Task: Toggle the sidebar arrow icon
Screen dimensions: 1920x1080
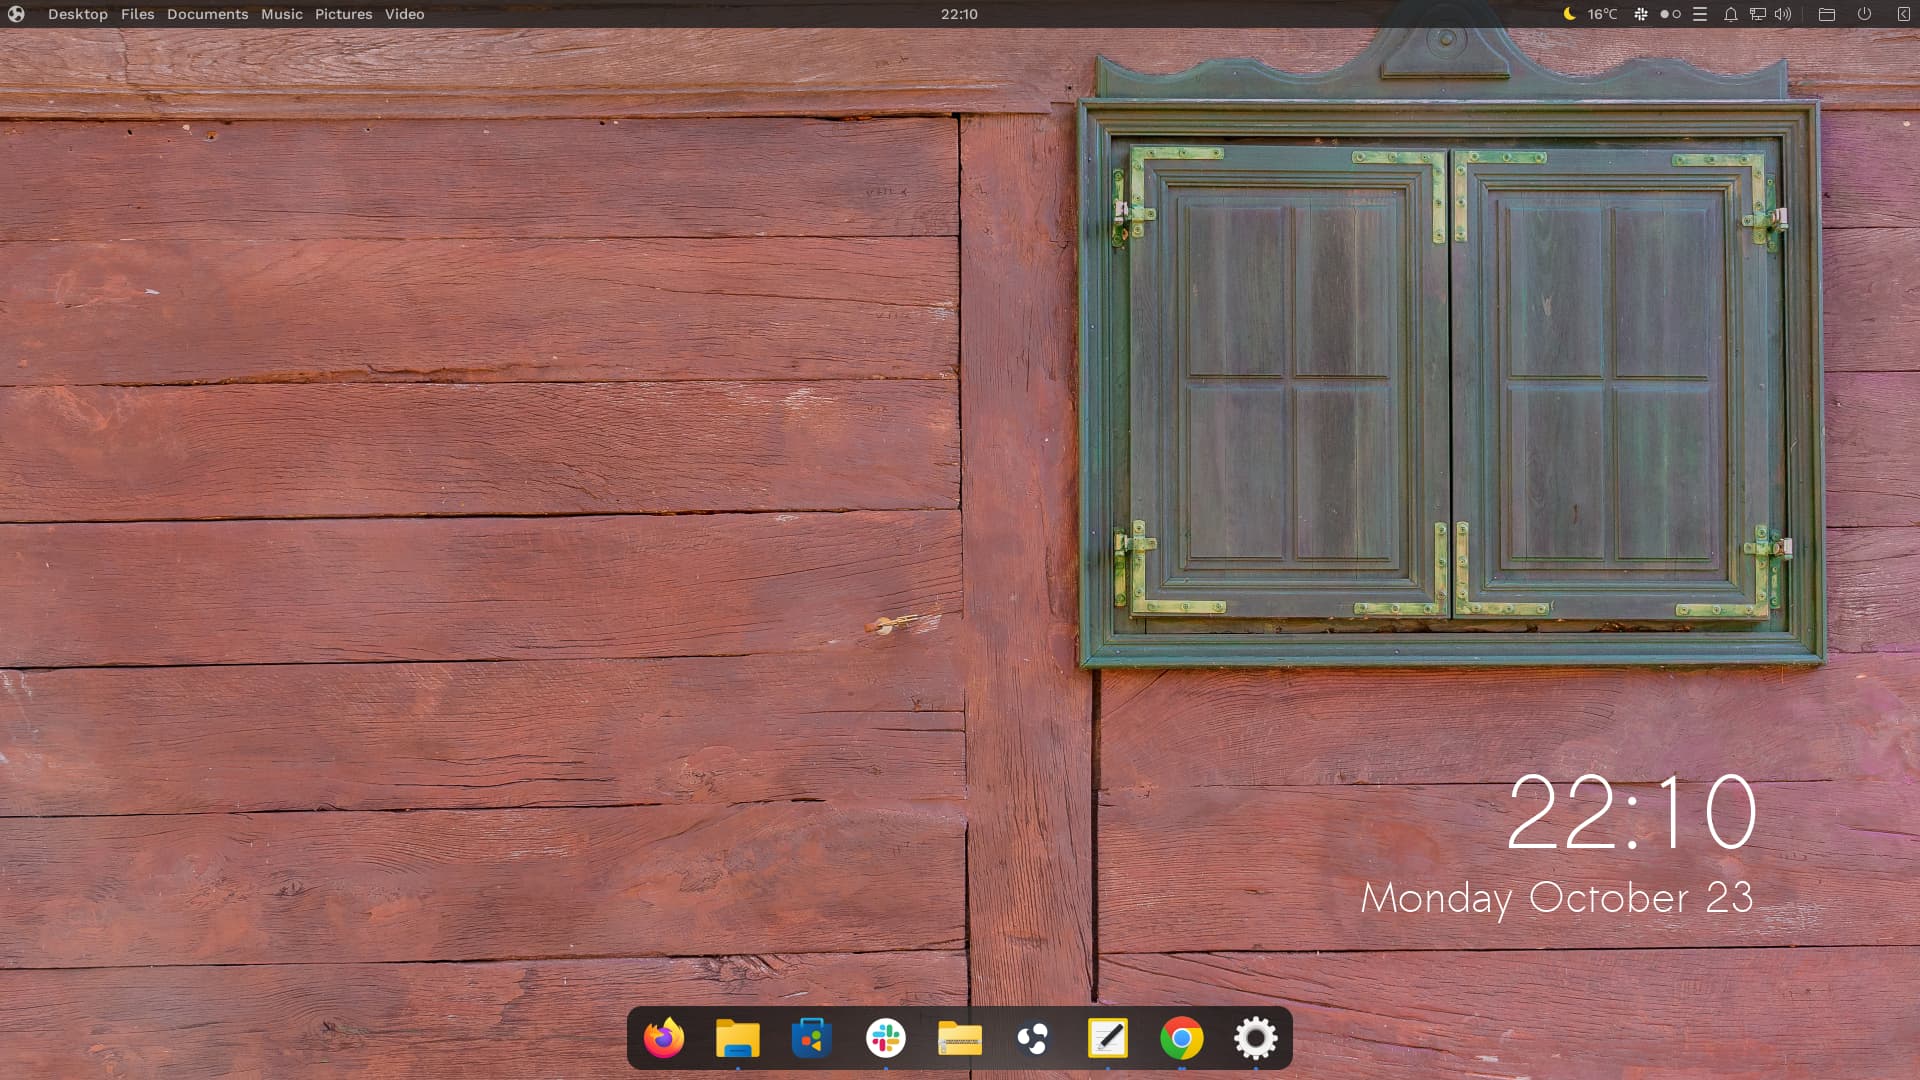Action: (x=1903, y=14)
